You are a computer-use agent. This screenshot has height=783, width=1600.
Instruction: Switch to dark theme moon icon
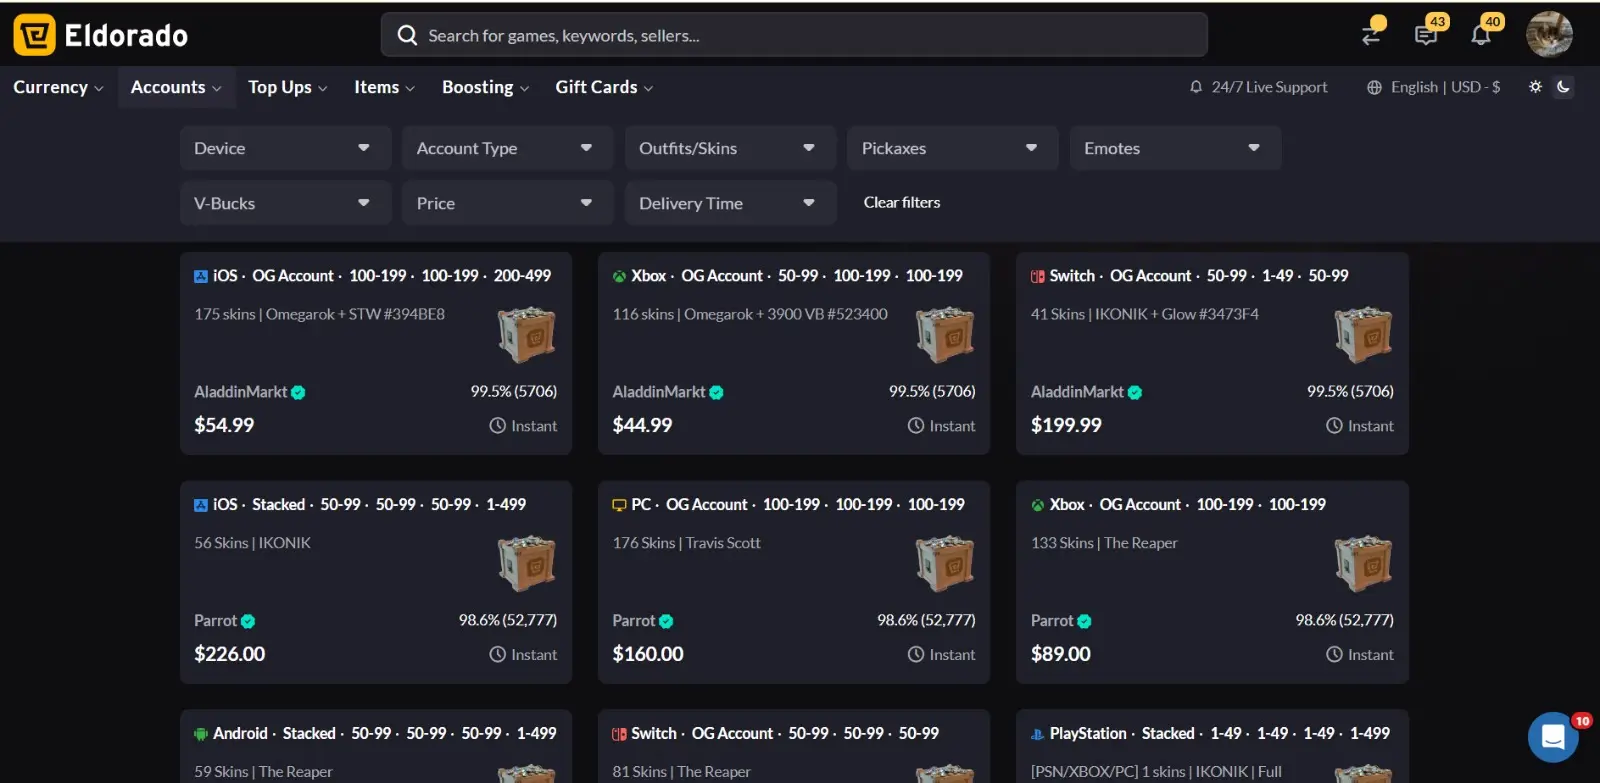click(x=1563, y=87)
